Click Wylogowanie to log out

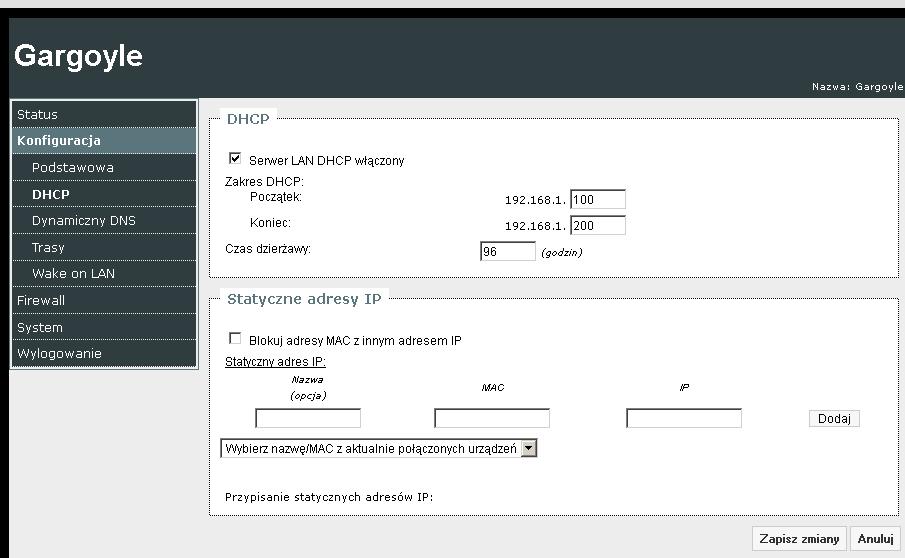point(59,353)
